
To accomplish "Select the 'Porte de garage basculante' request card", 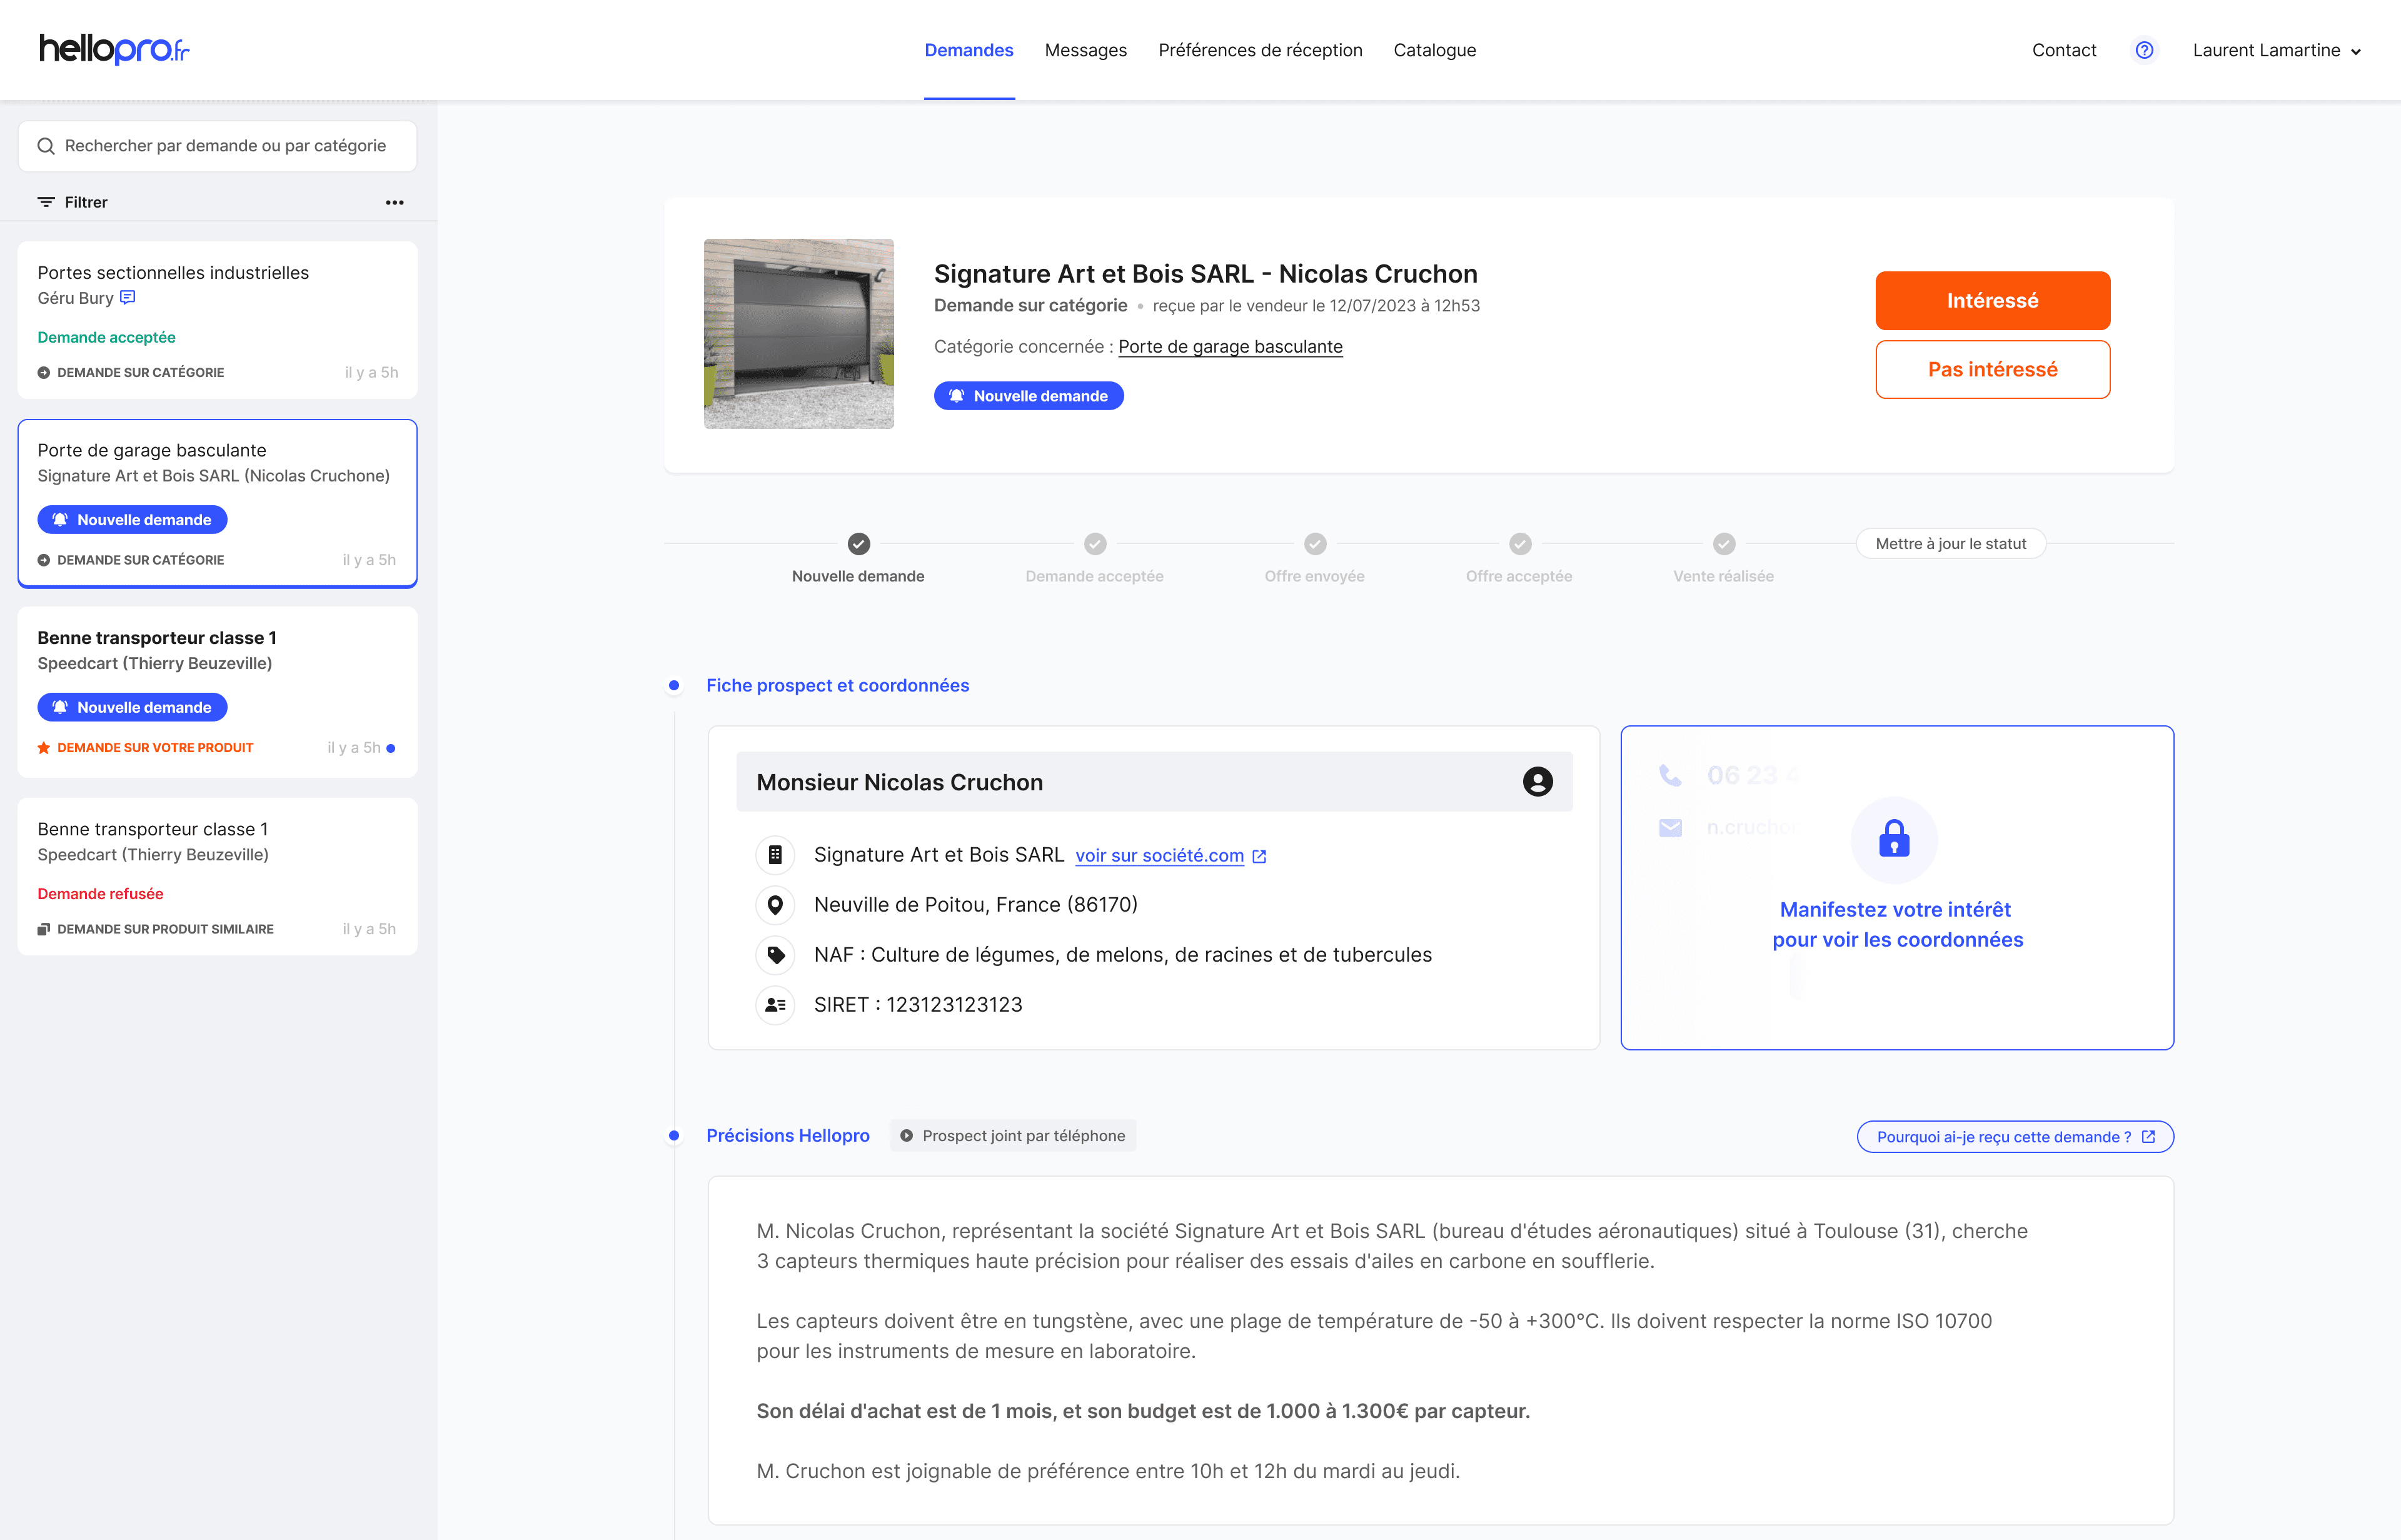I will [217, 503].
